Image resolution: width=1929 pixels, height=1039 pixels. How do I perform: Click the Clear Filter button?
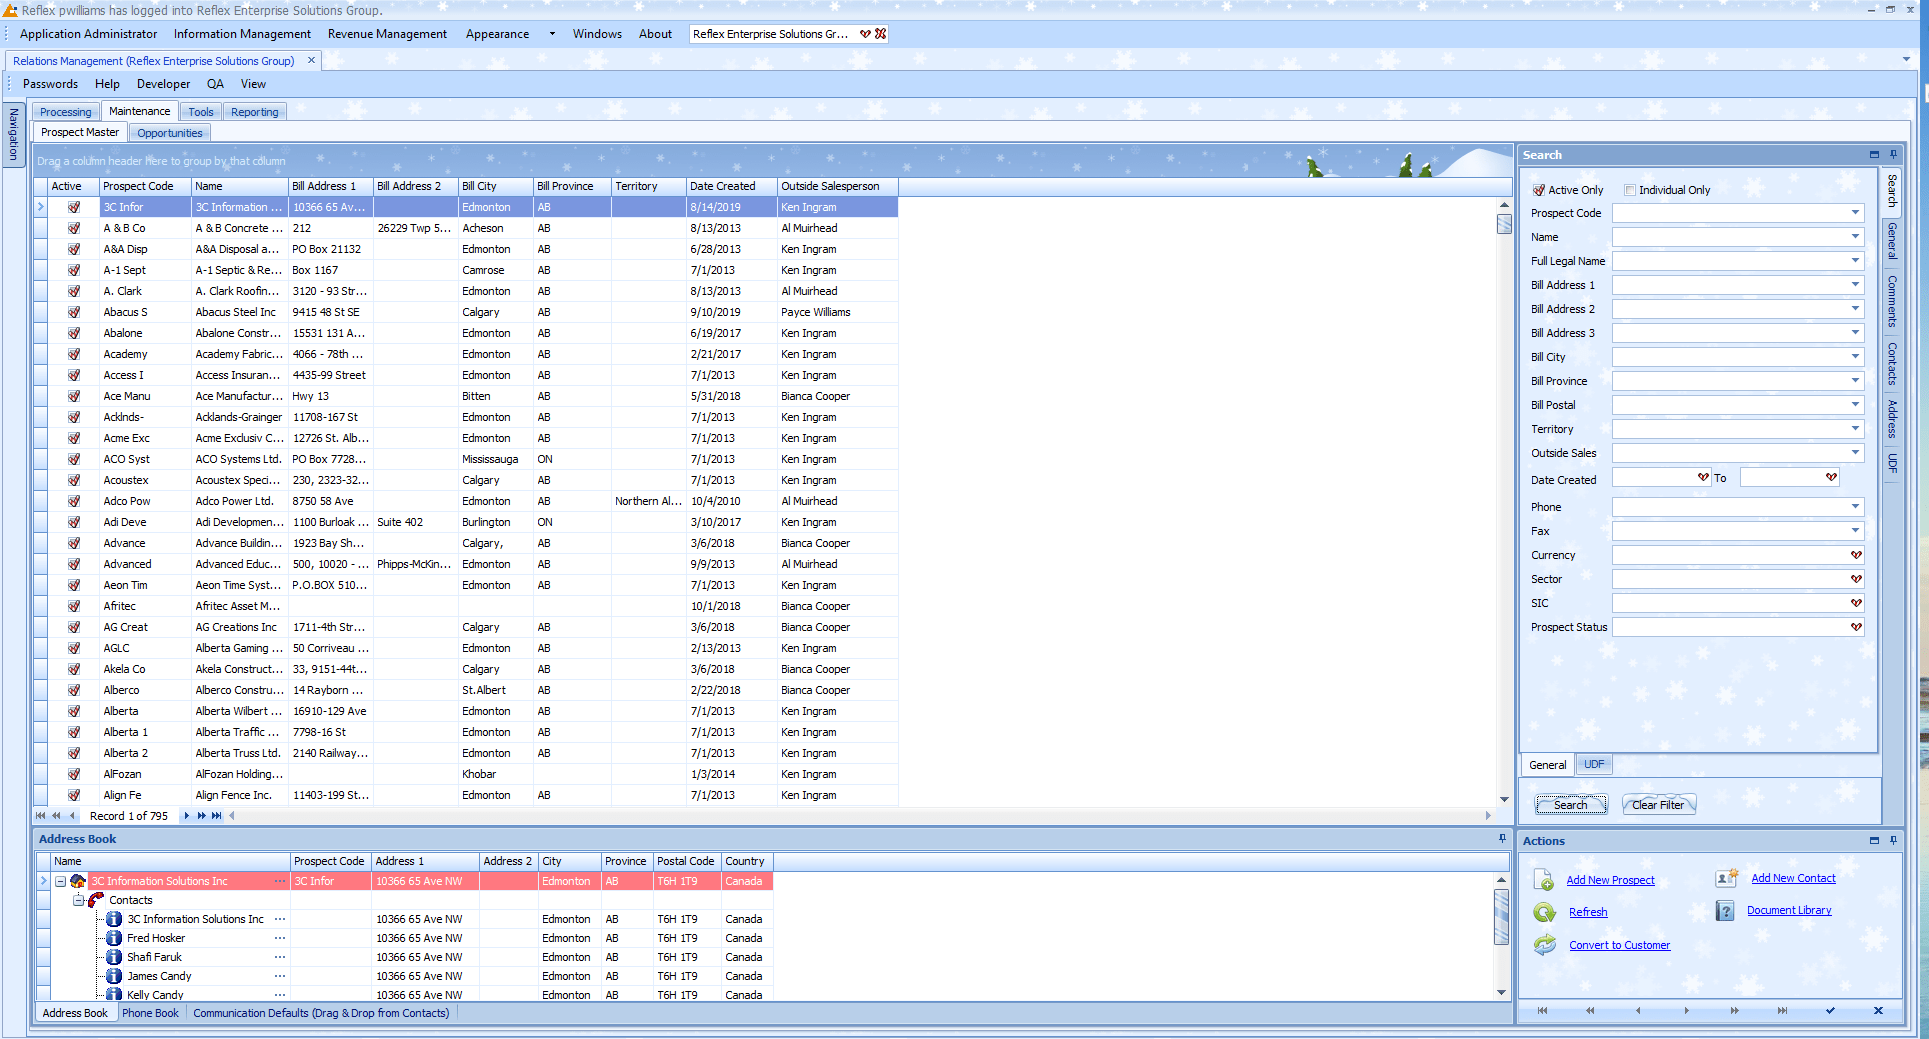(x=1658, y=804)
